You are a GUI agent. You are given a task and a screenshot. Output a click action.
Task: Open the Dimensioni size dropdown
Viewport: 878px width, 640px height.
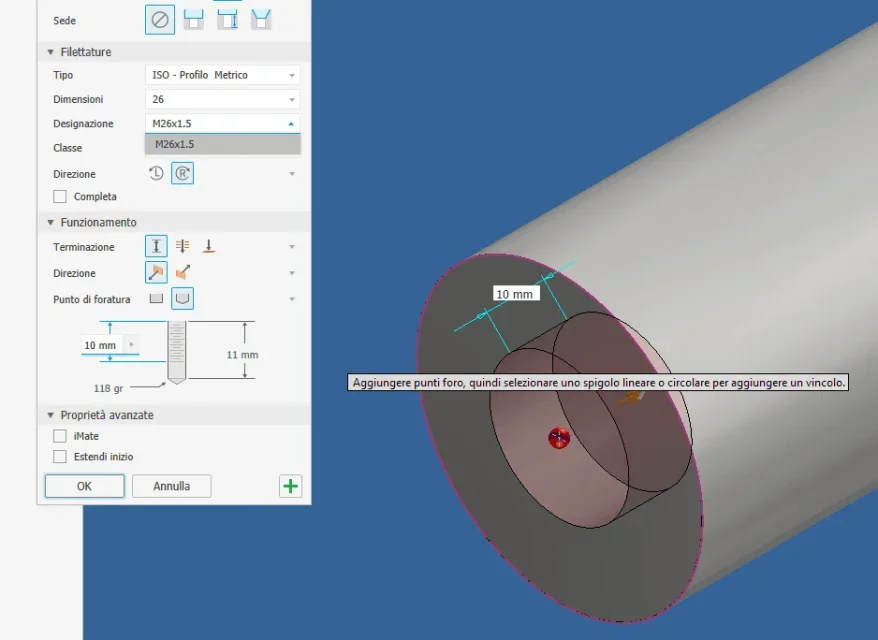[x=222, y=99]
